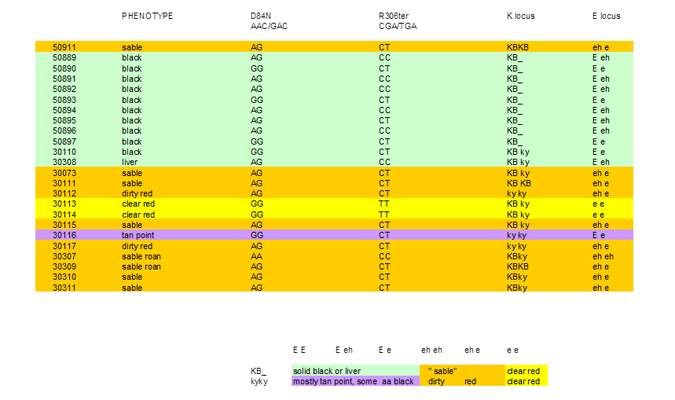Select the eh eh cell in row 30307
Viewport: 675px width, 400px height.
[601, 256]
